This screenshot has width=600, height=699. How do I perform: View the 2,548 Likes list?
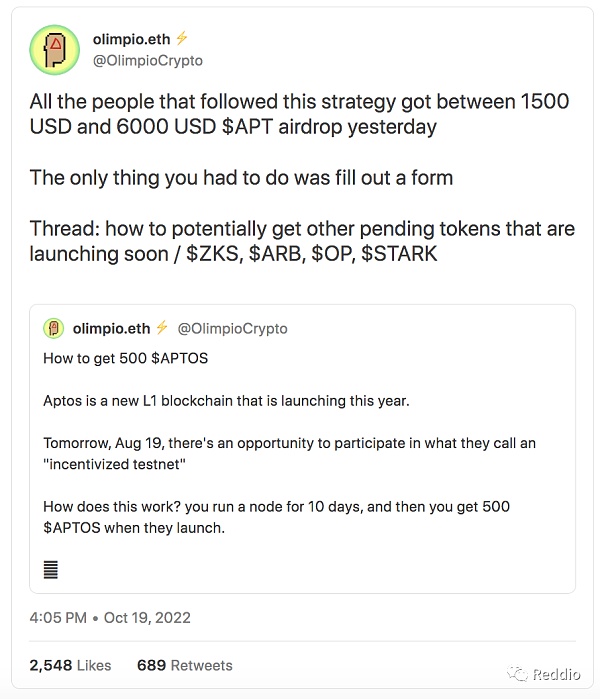pos(70,665)
